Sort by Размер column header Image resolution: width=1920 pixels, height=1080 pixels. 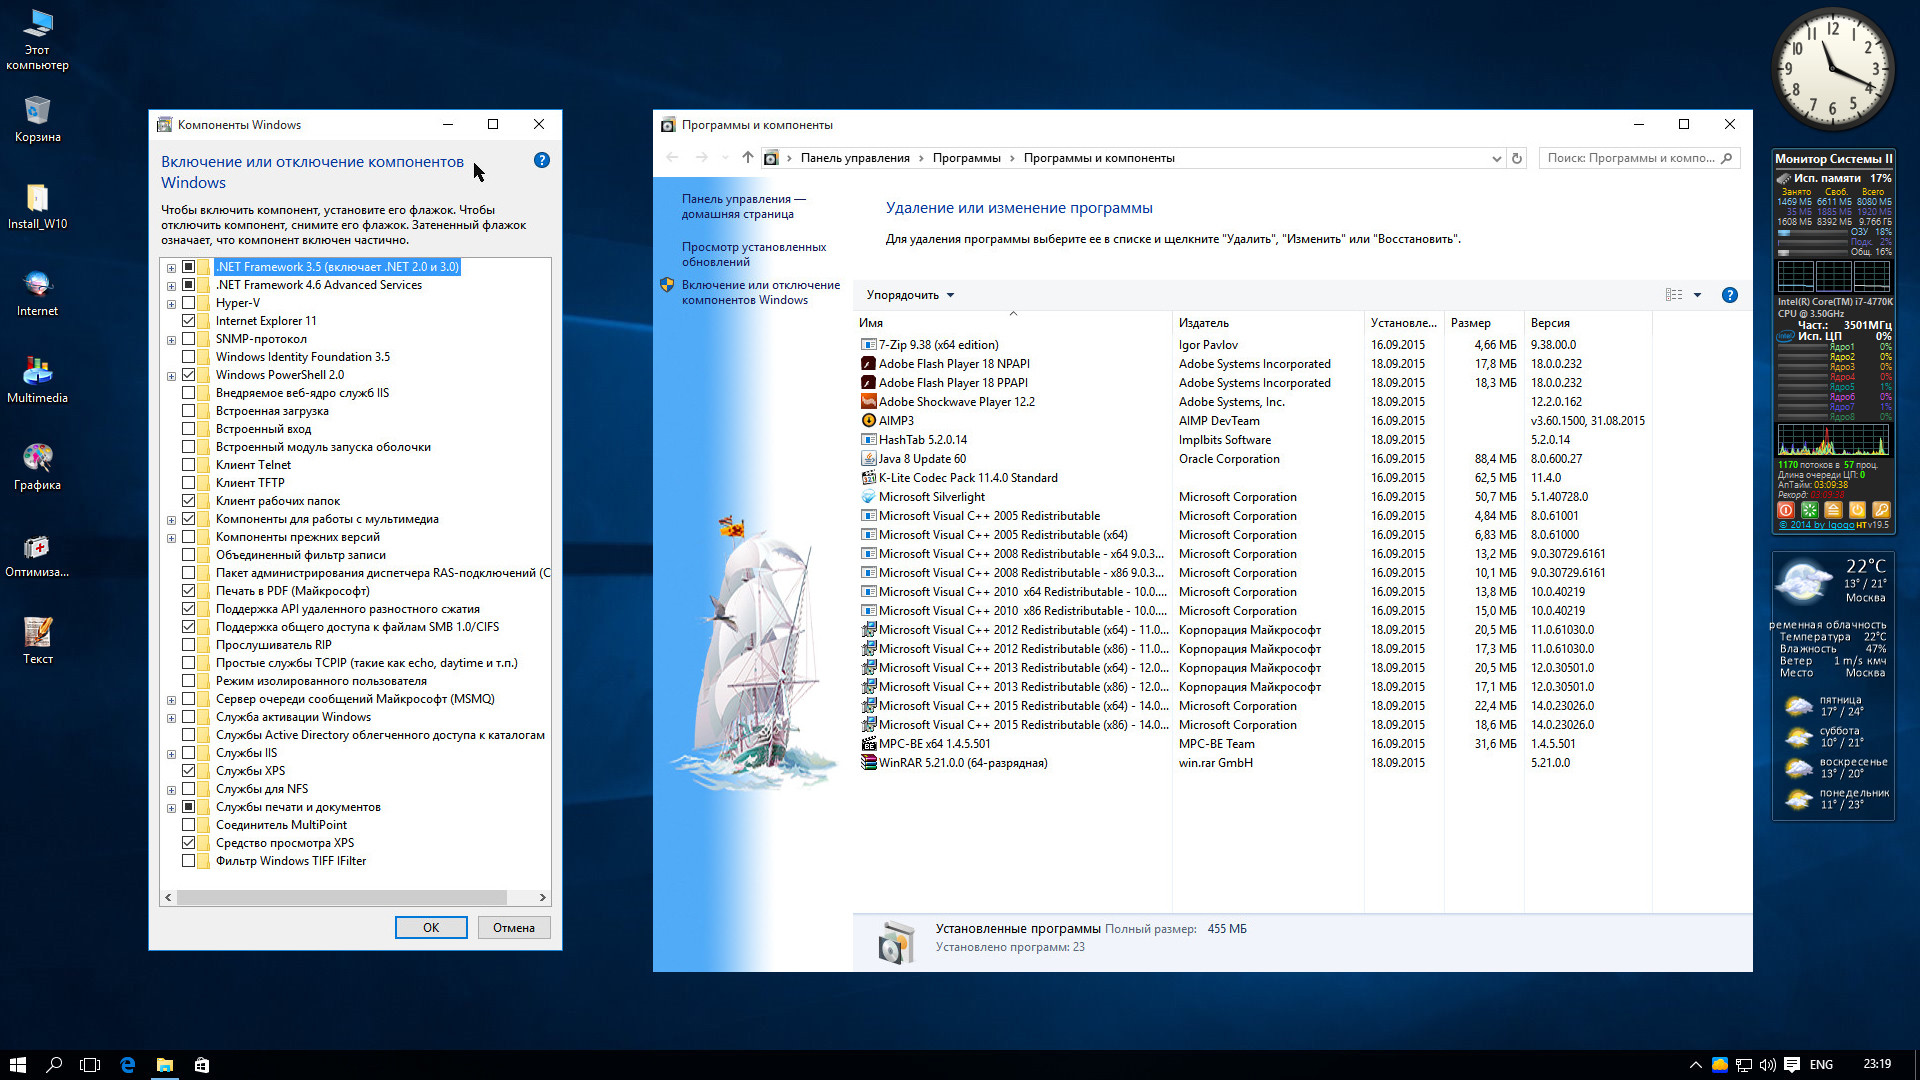pyautogui.click(x=1484, y=323)
